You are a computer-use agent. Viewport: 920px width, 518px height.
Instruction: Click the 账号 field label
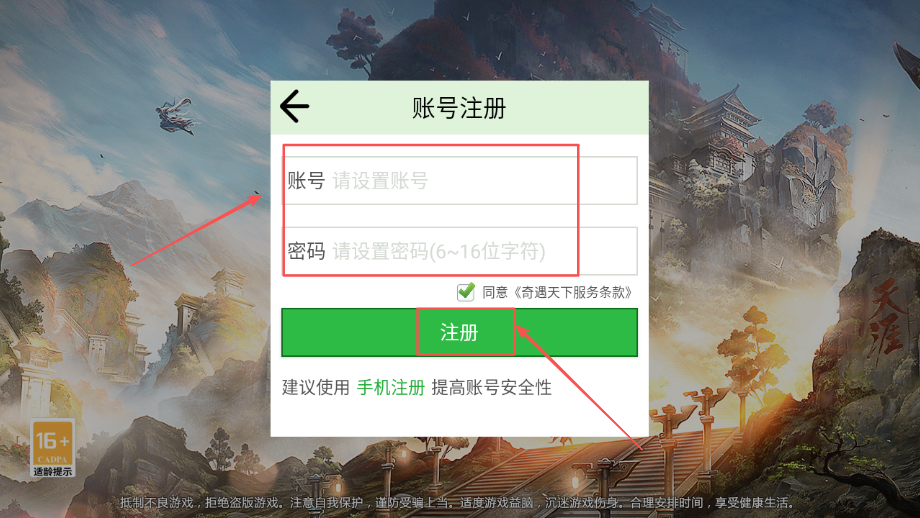pyautogui.click(x=306, y=181)
